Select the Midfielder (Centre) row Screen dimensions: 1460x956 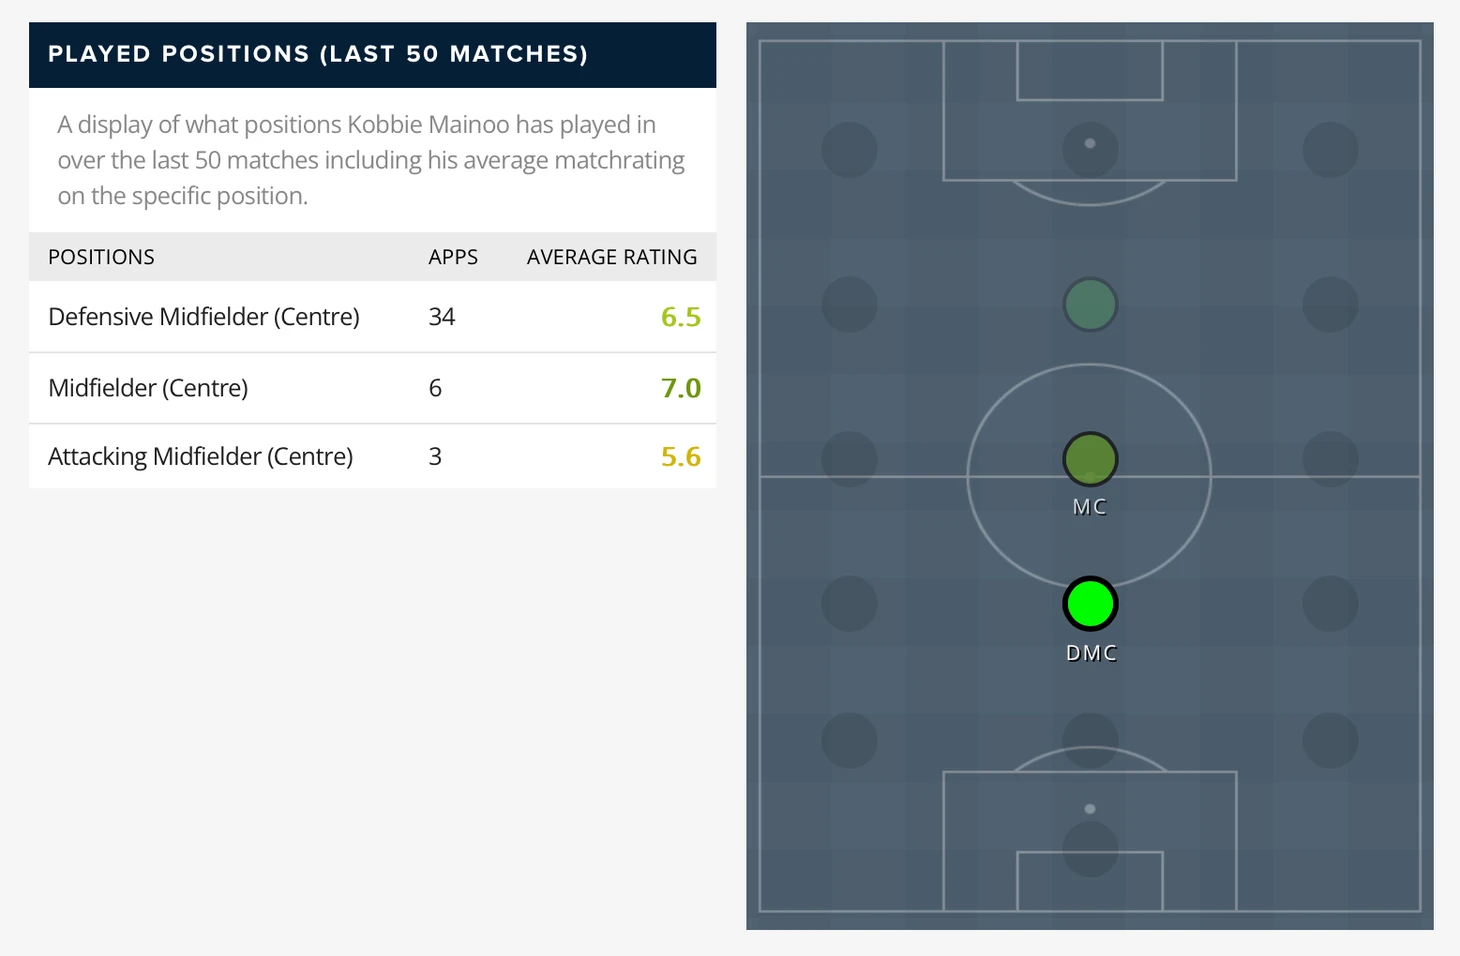(373, 388)
